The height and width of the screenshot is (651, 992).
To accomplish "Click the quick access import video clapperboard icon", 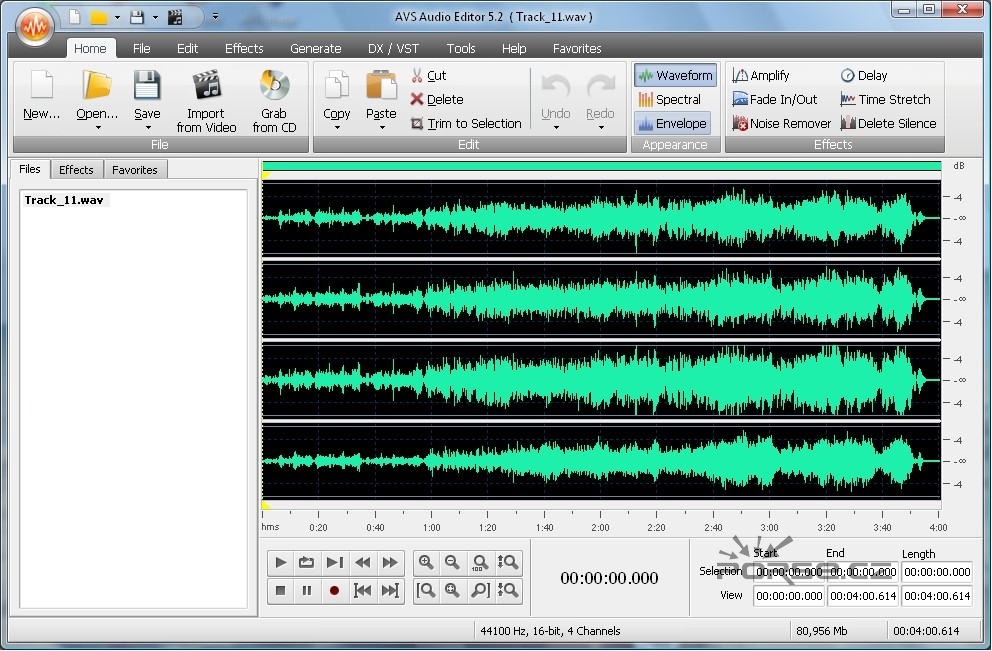I will [175, 17].
